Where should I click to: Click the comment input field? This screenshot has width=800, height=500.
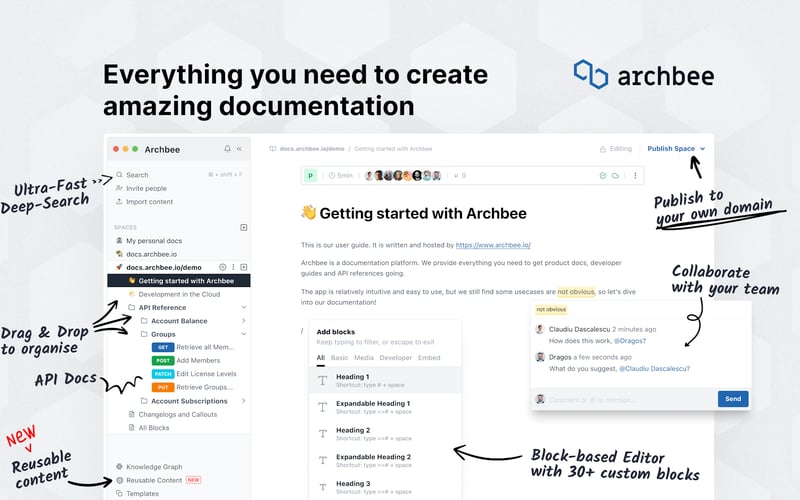[x=630, y=399]
